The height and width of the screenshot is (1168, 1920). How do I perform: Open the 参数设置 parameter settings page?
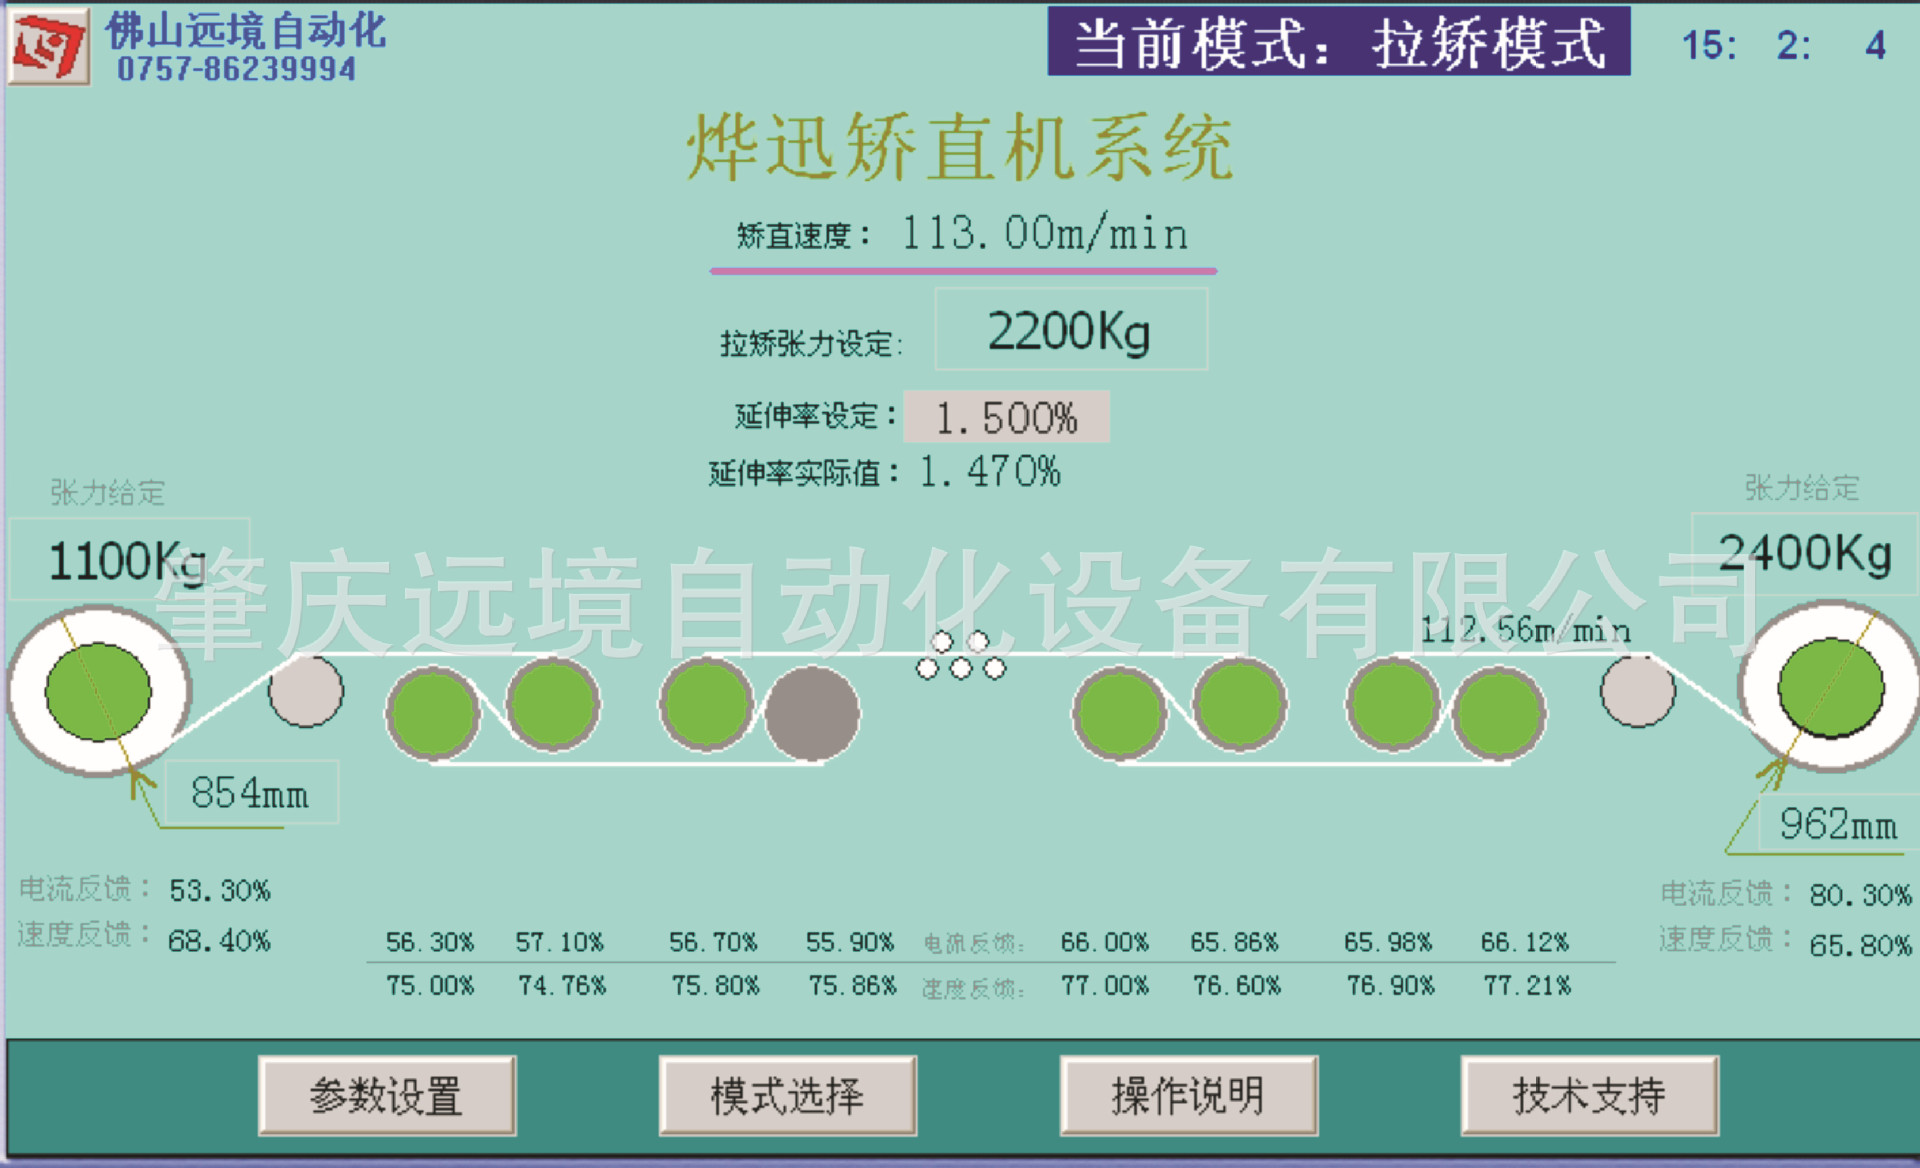(387, 1096)
